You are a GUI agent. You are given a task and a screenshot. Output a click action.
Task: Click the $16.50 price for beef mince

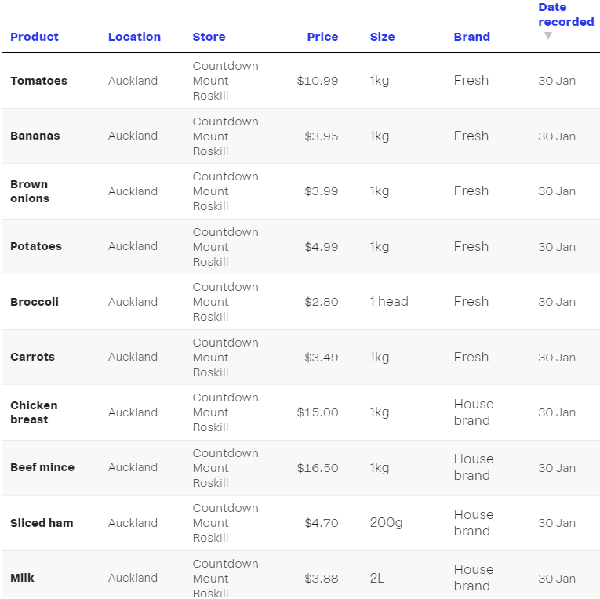pyautogui.click(x=317, y=467)
